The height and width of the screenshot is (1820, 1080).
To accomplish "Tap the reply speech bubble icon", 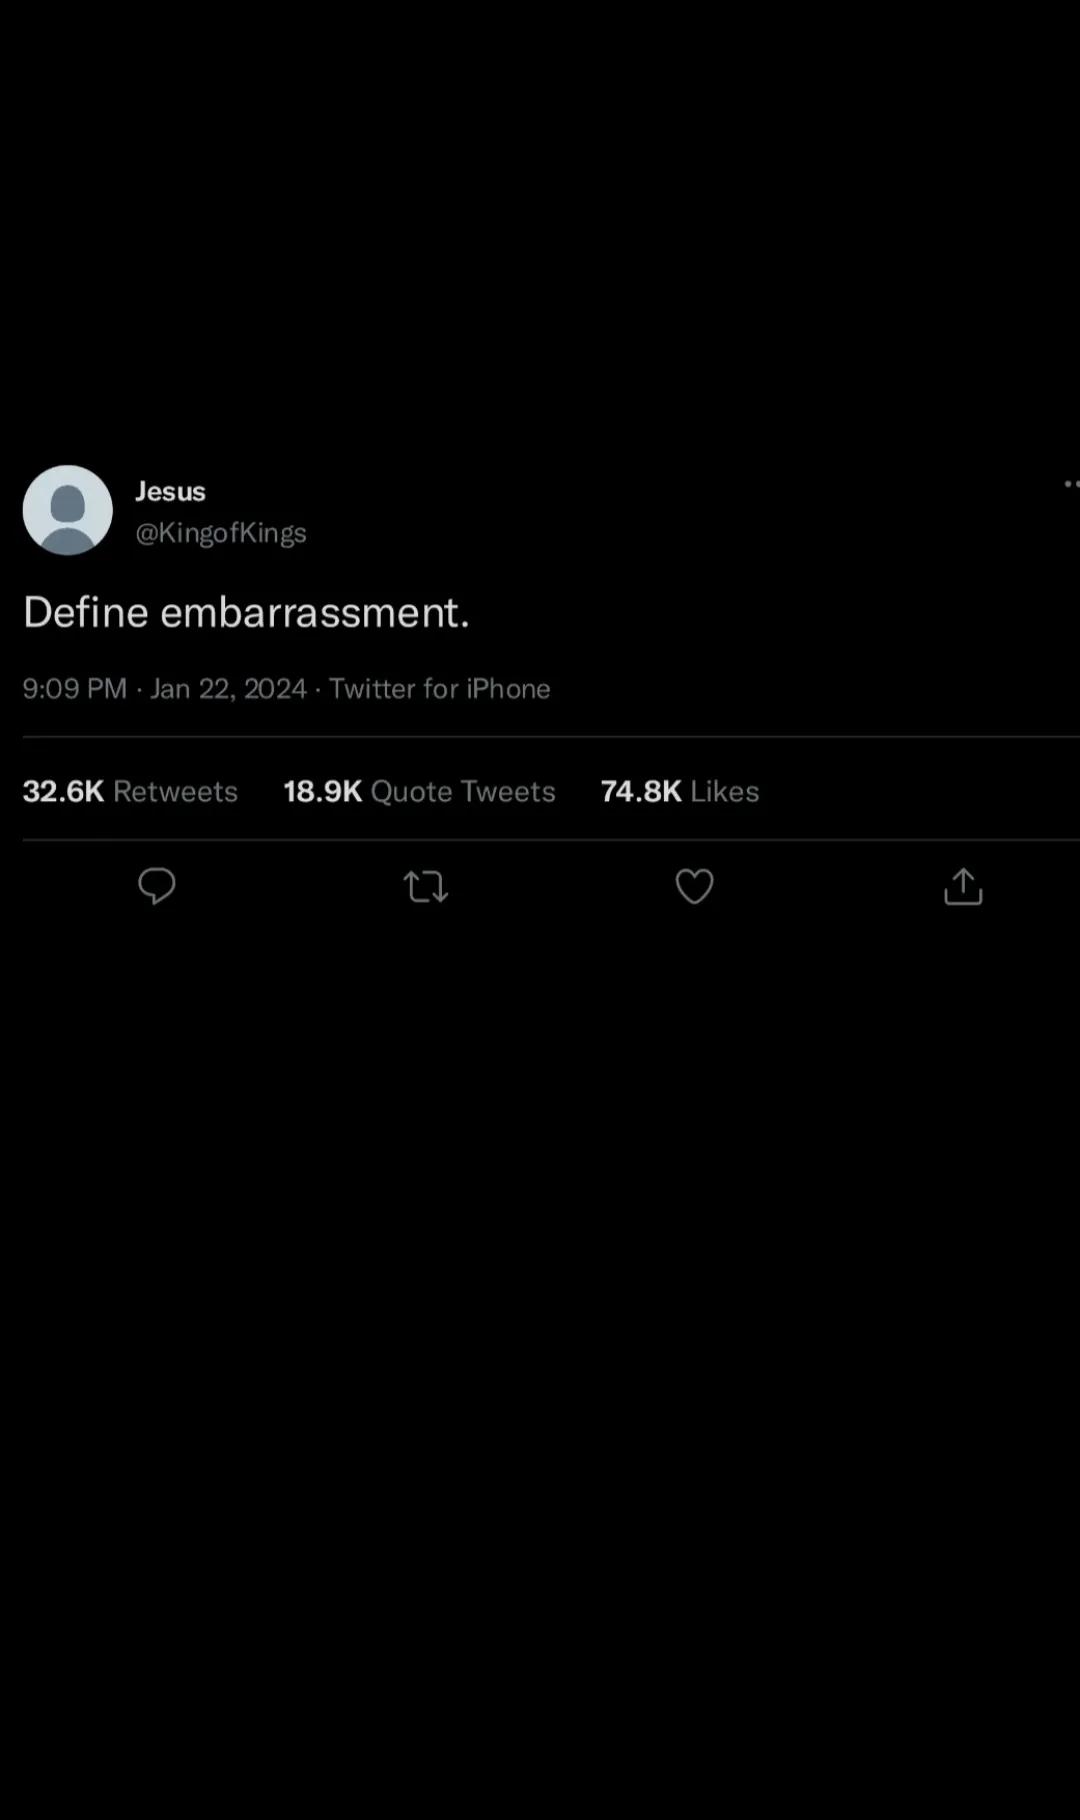I will point(157,886).
